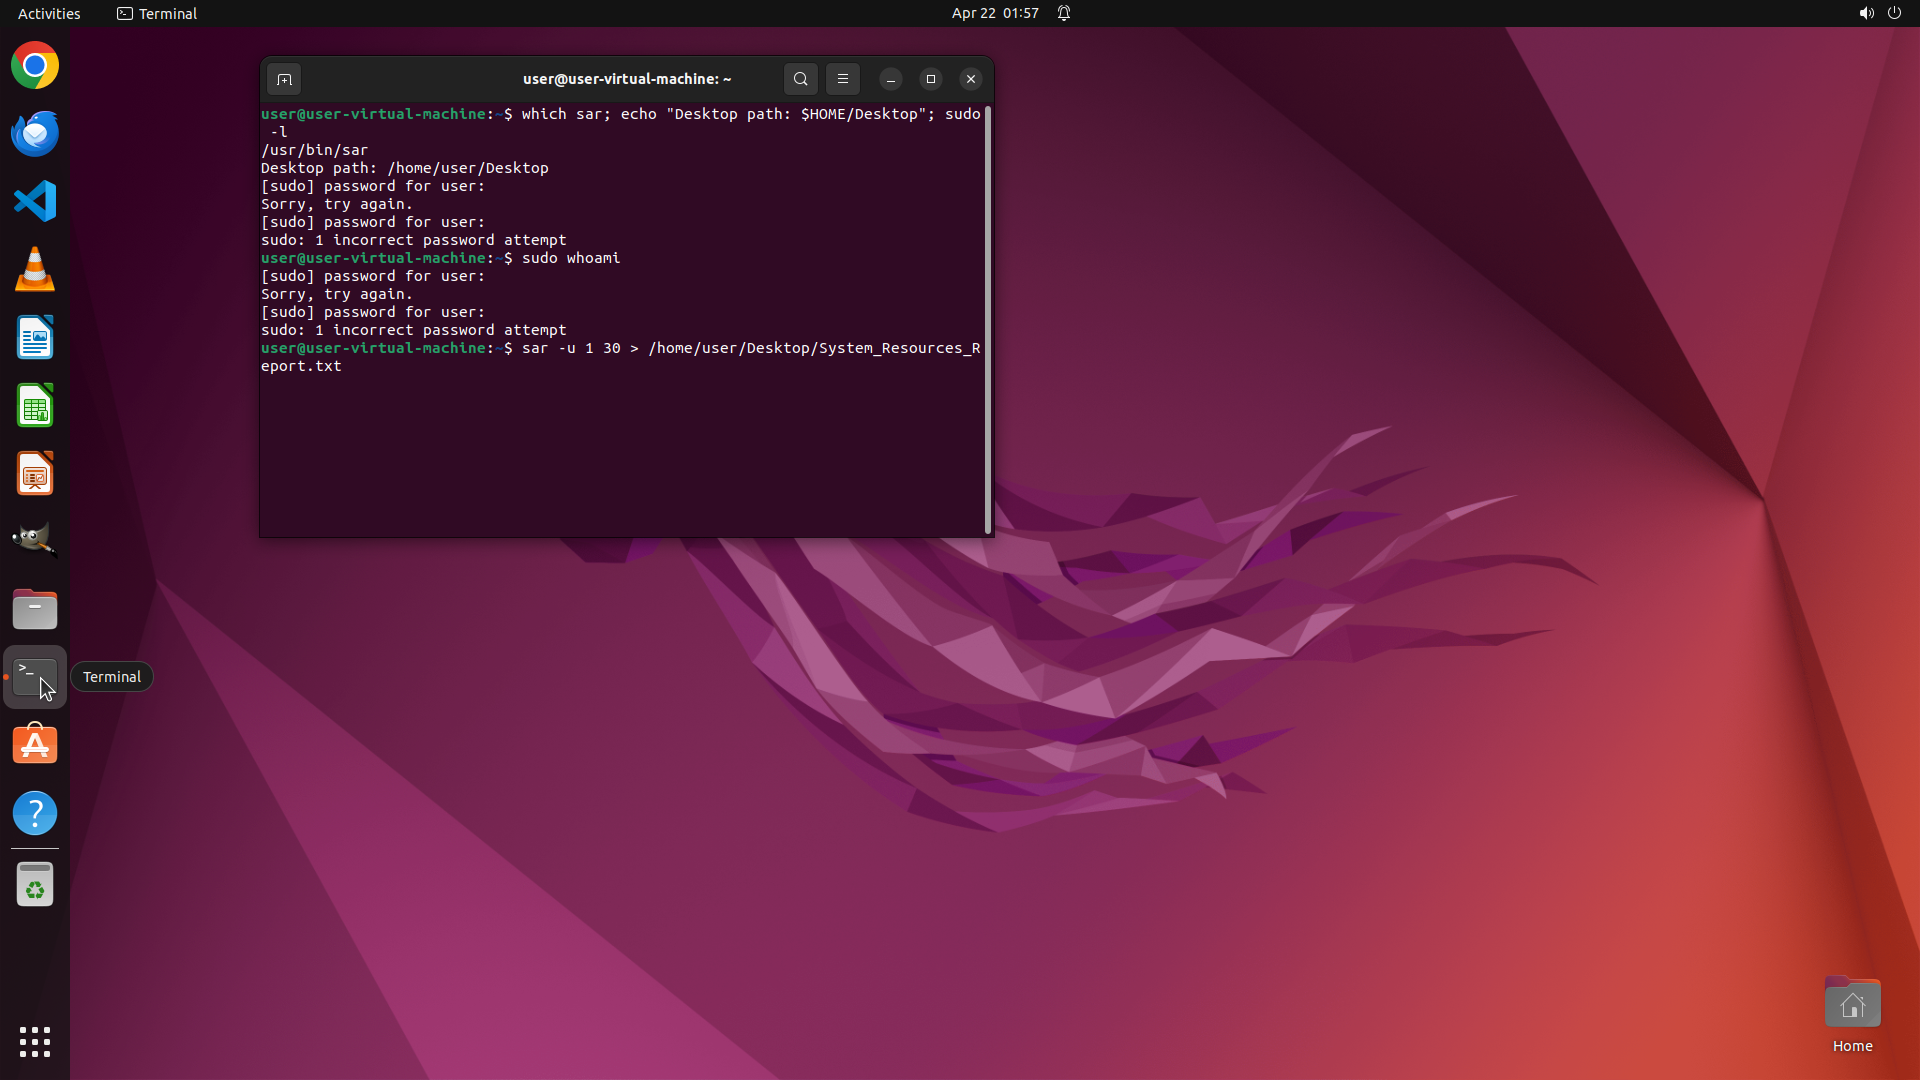Open Thunderbird mail from the dock
The width and height of the screenshot is (1920, 1080).
(x=35, y=134)
